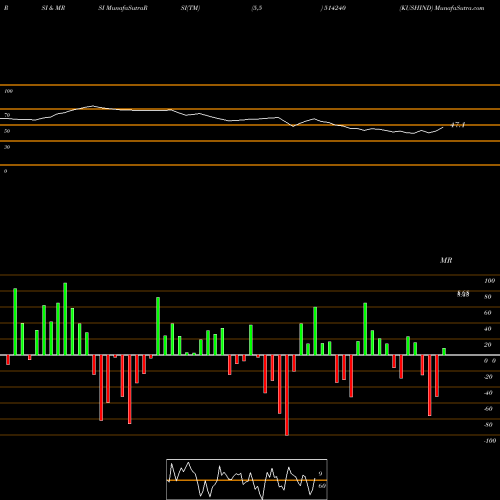Click the last green MR bar on right
The image size is (500, 500).
[444, 352]
